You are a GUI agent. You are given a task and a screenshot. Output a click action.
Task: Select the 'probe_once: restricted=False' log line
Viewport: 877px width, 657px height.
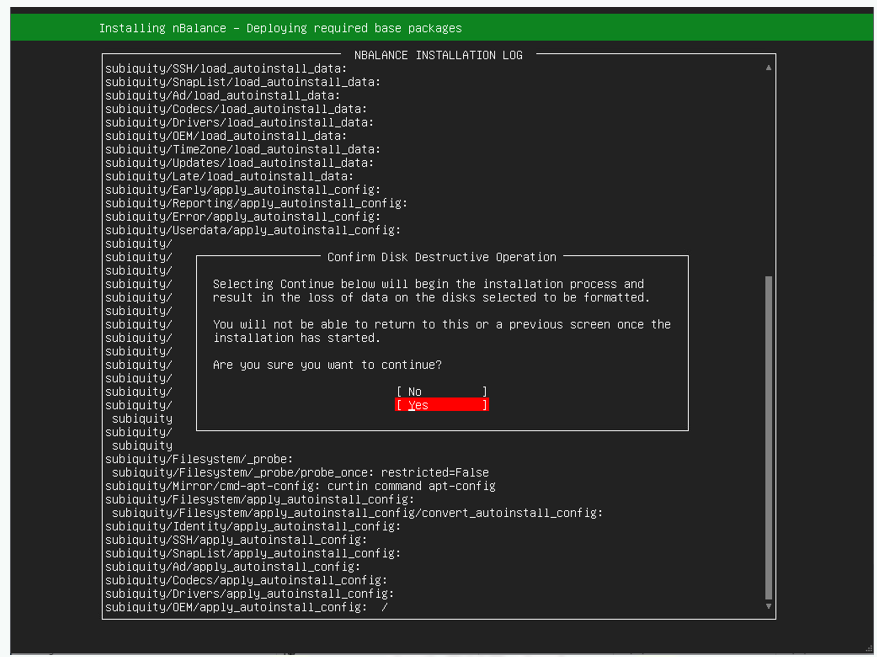[x=300, y=472]
